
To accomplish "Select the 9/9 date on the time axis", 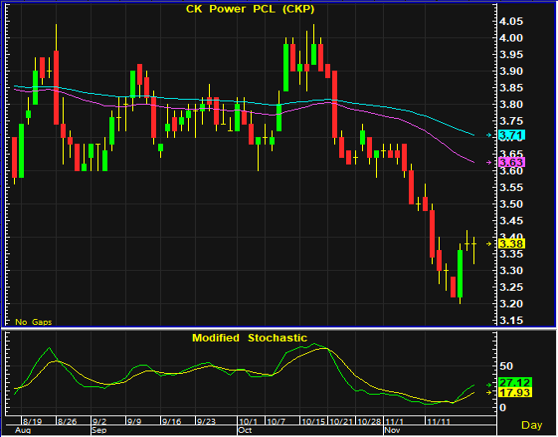I will (134, 421).
